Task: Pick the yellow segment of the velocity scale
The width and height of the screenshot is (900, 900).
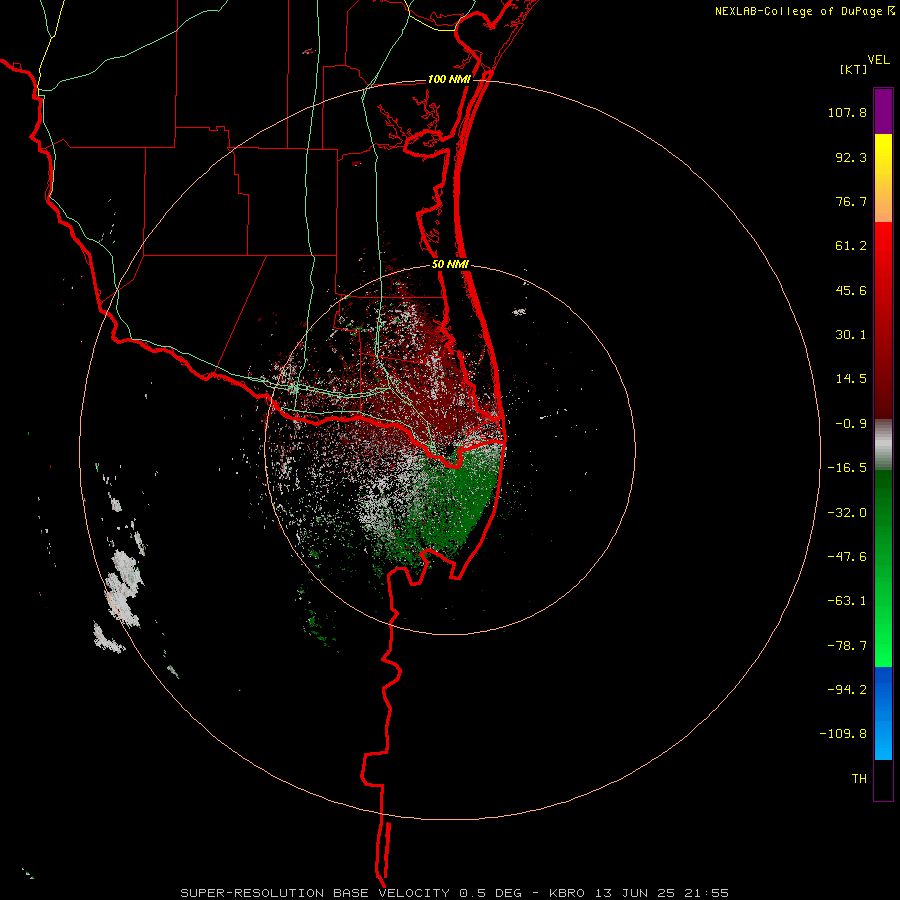Action: (x=883, y=178)
